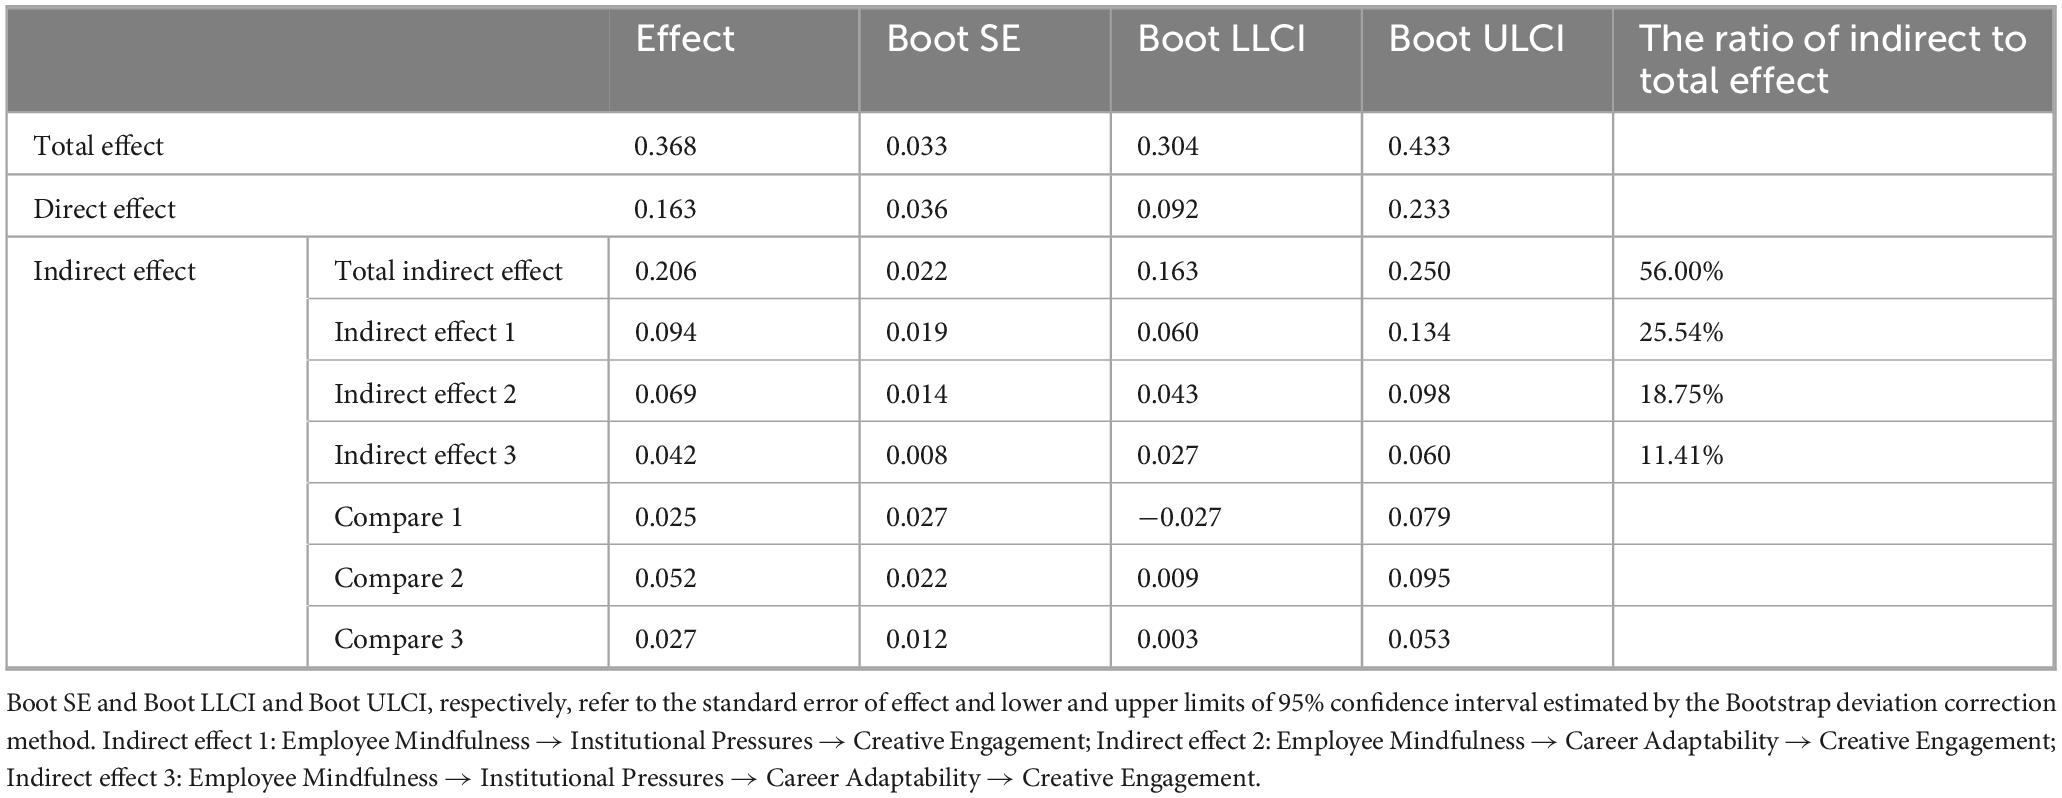
Task: Click the ratio of indirect to total effect header
Action: point(1832,60)
